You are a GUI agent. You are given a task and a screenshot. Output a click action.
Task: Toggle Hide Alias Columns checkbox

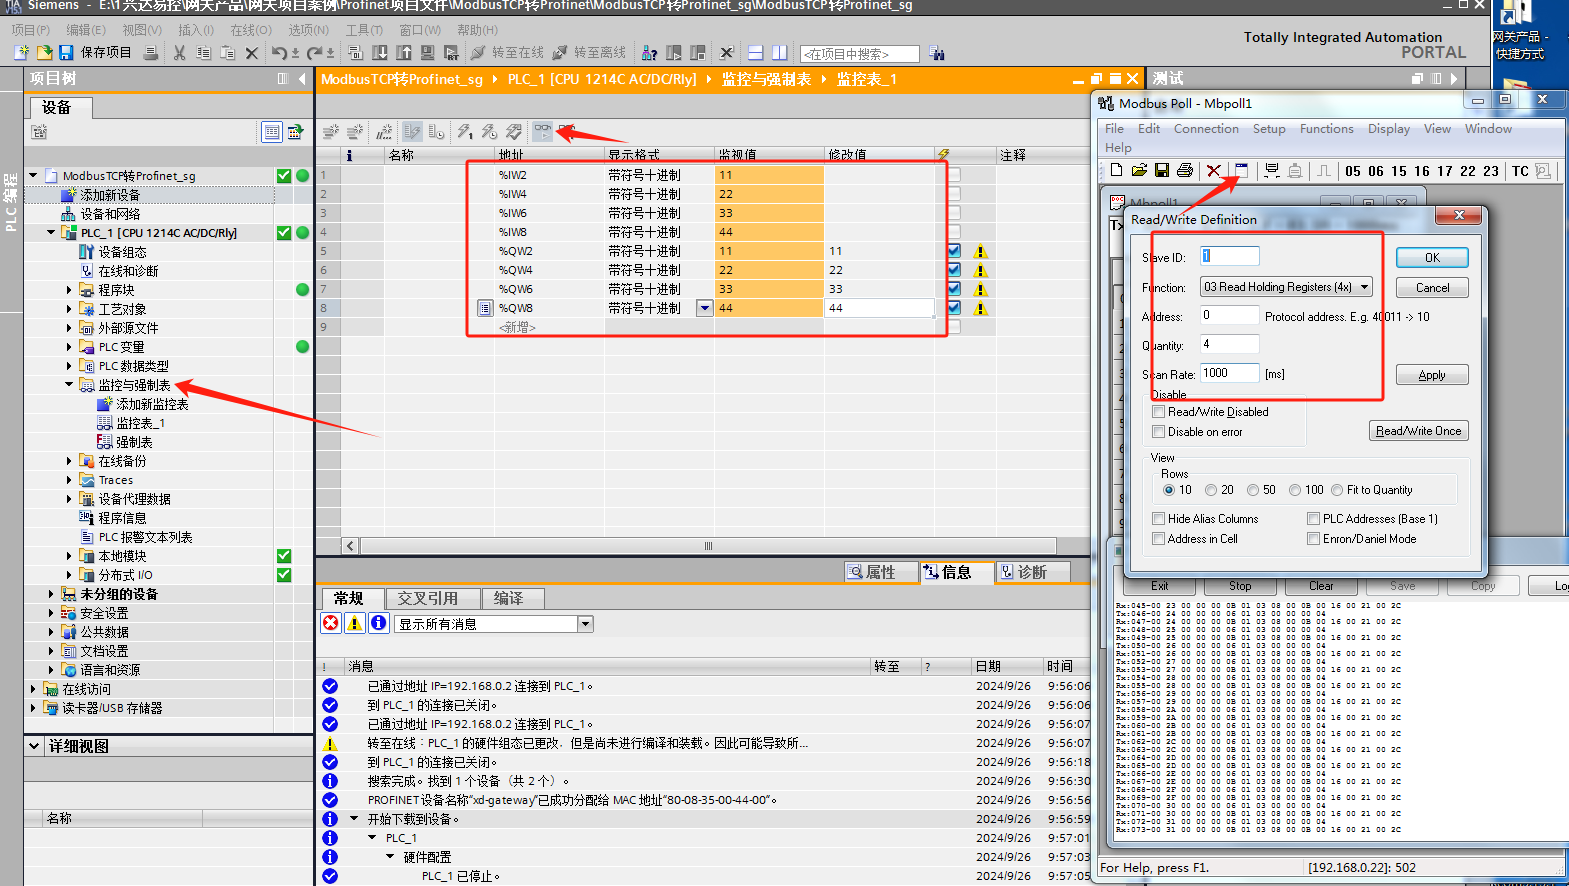click(1158, 519)
